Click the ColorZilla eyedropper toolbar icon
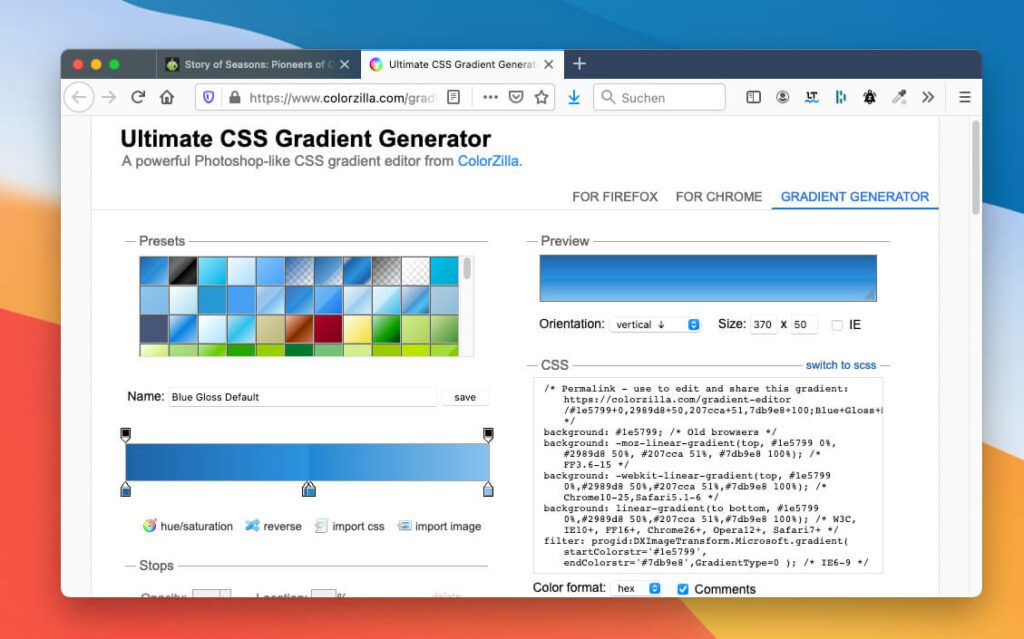The image size is (1024, 639). [x=898, y=97]
